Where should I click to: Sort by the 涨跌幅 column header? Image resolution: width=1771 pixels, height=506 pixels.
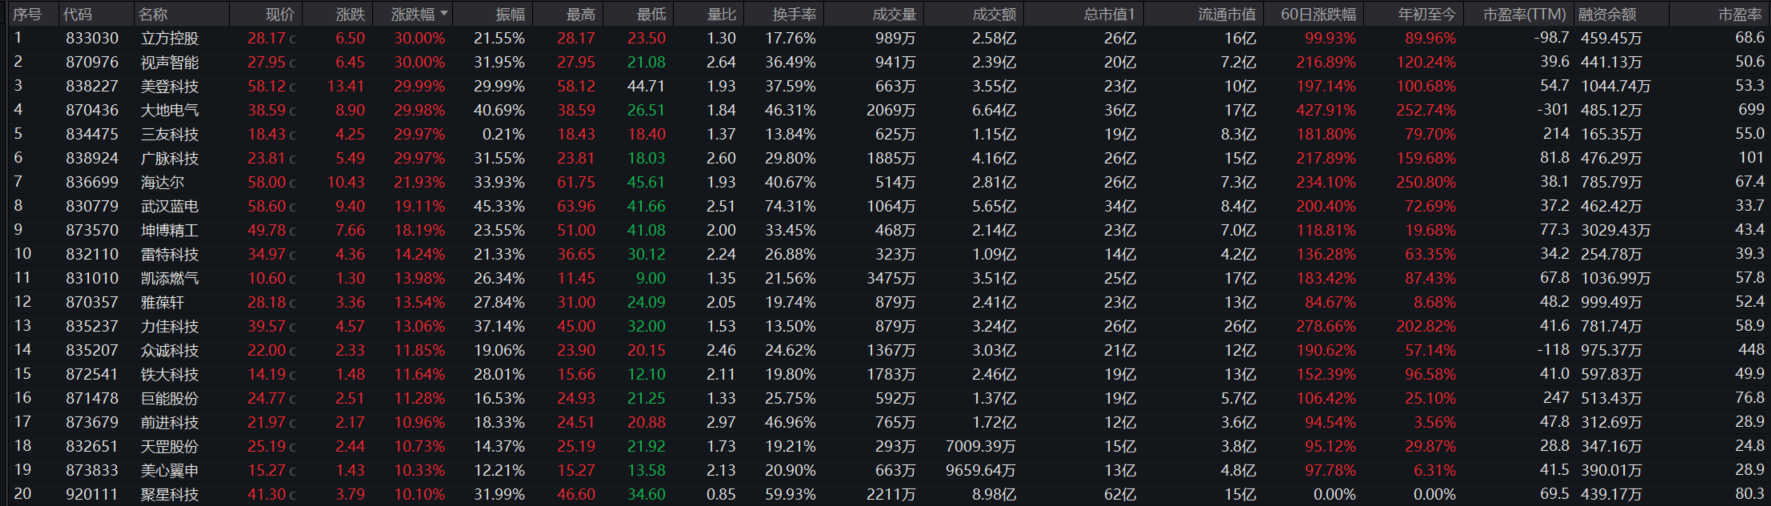point(412,14)
